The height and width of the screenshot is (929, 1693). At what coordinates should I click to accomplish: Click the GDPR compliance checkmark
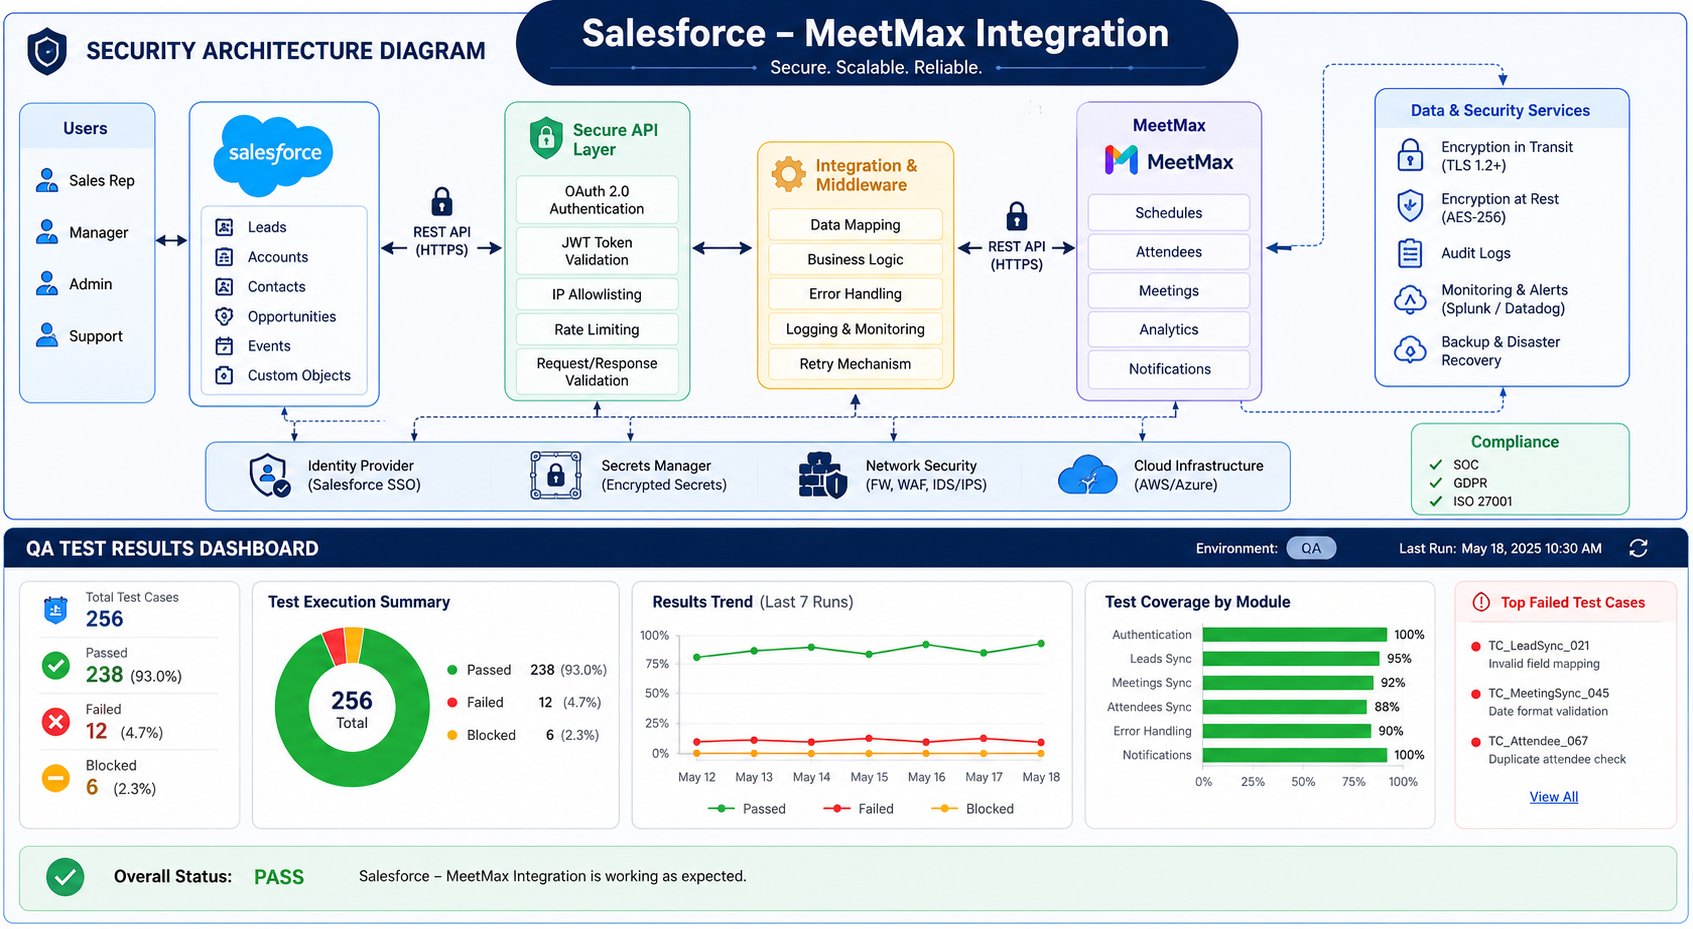pos(1436,483)
